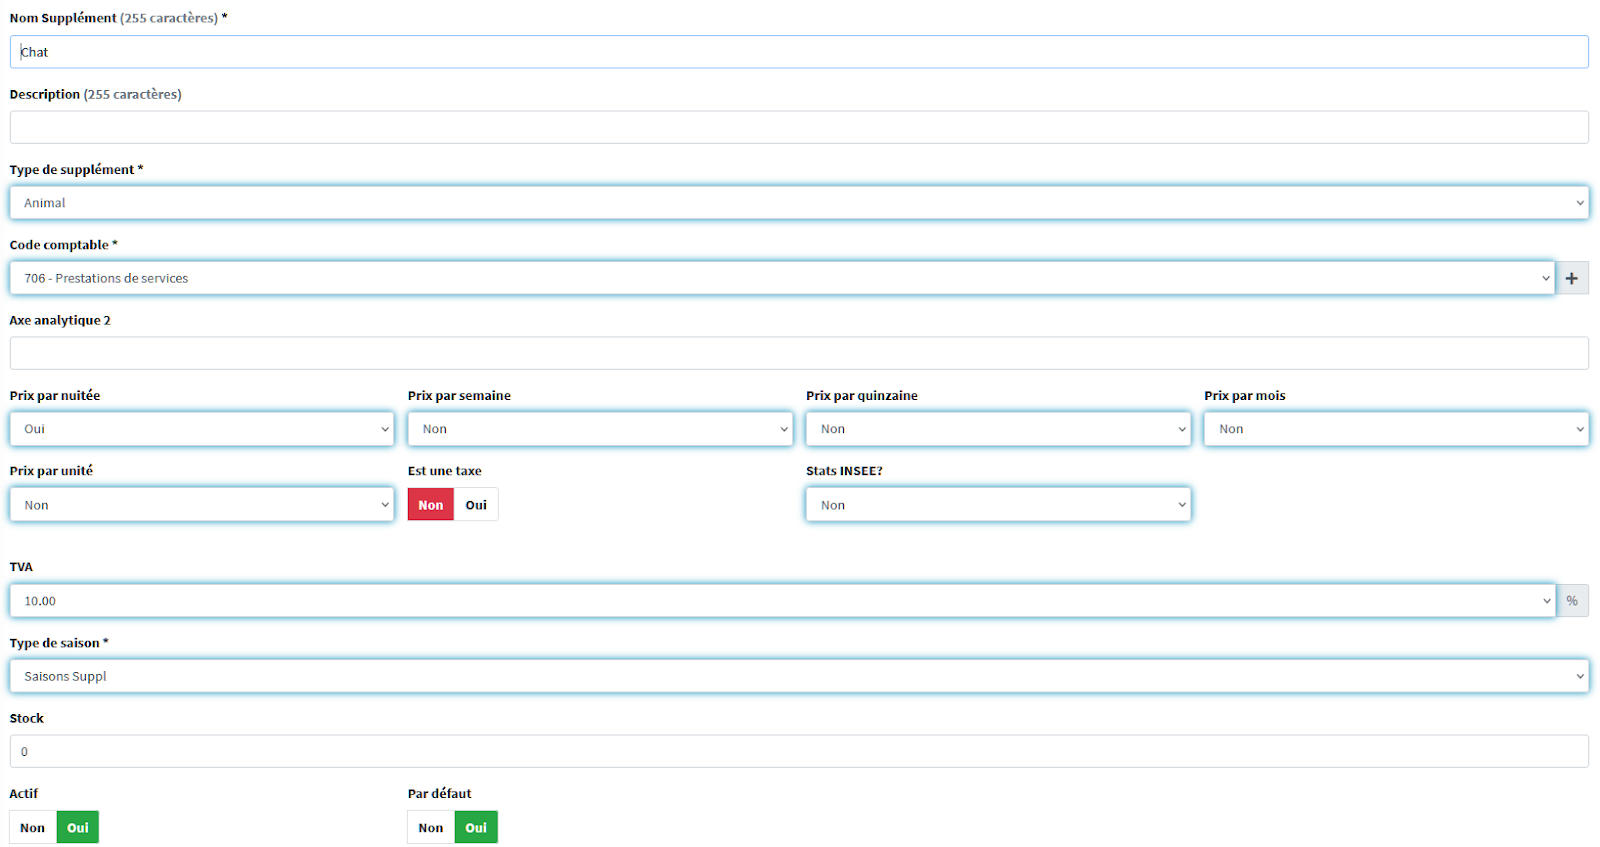
Task: Expand the Prix par unité dropdown
Action: (x=201, y=505)
